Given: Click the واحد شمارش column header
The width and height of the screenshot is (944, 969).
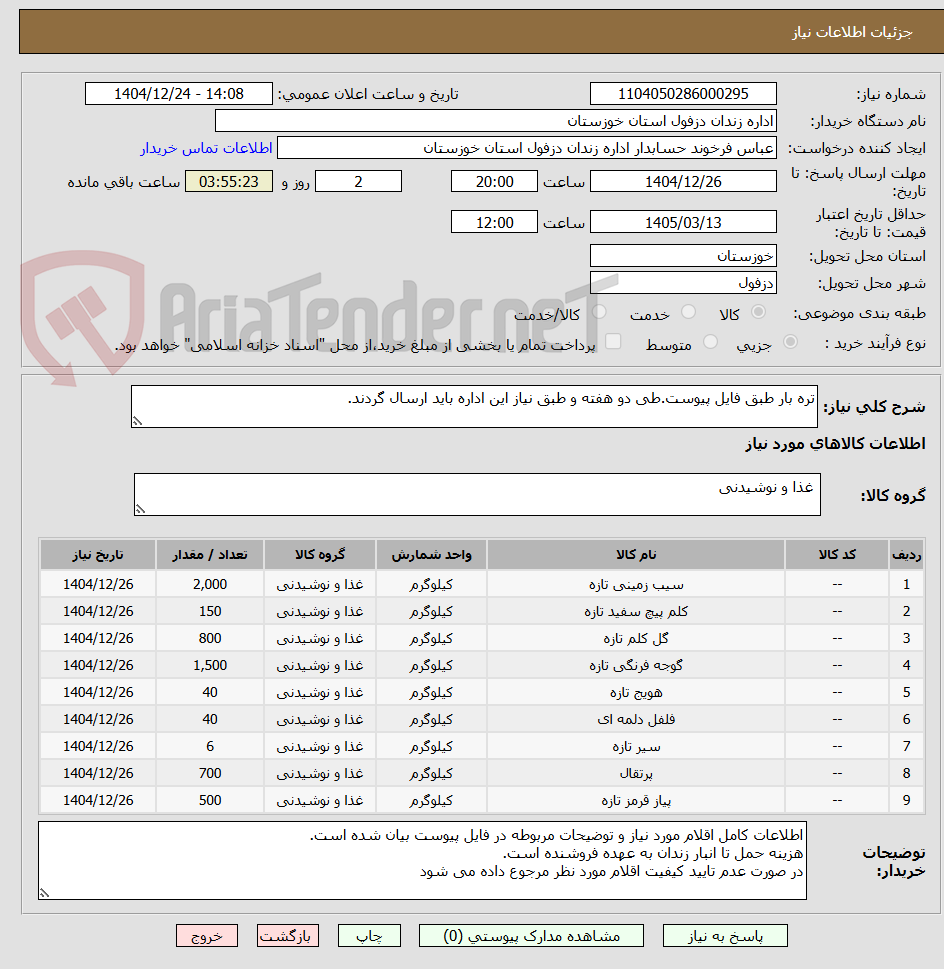Looking at the screenshot, I should (431, 554).
